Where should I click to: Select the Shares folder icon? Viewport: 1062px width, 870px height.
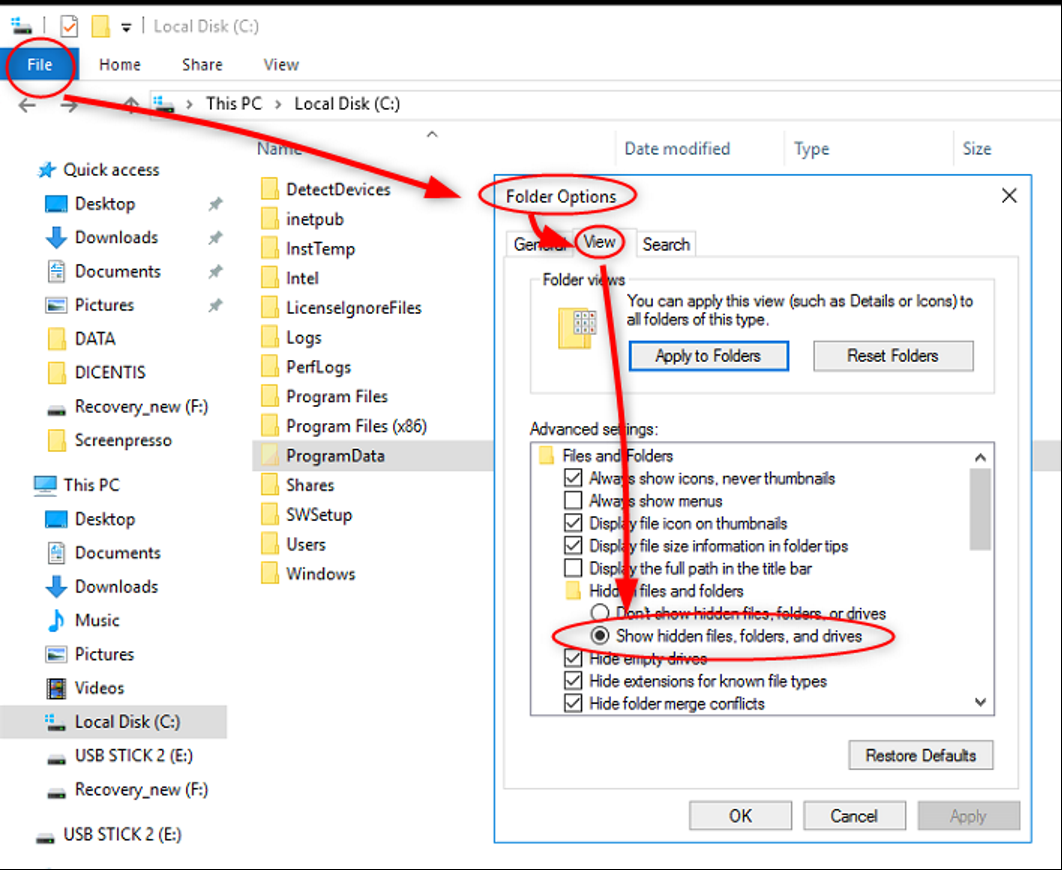click(x=270, y=485)
